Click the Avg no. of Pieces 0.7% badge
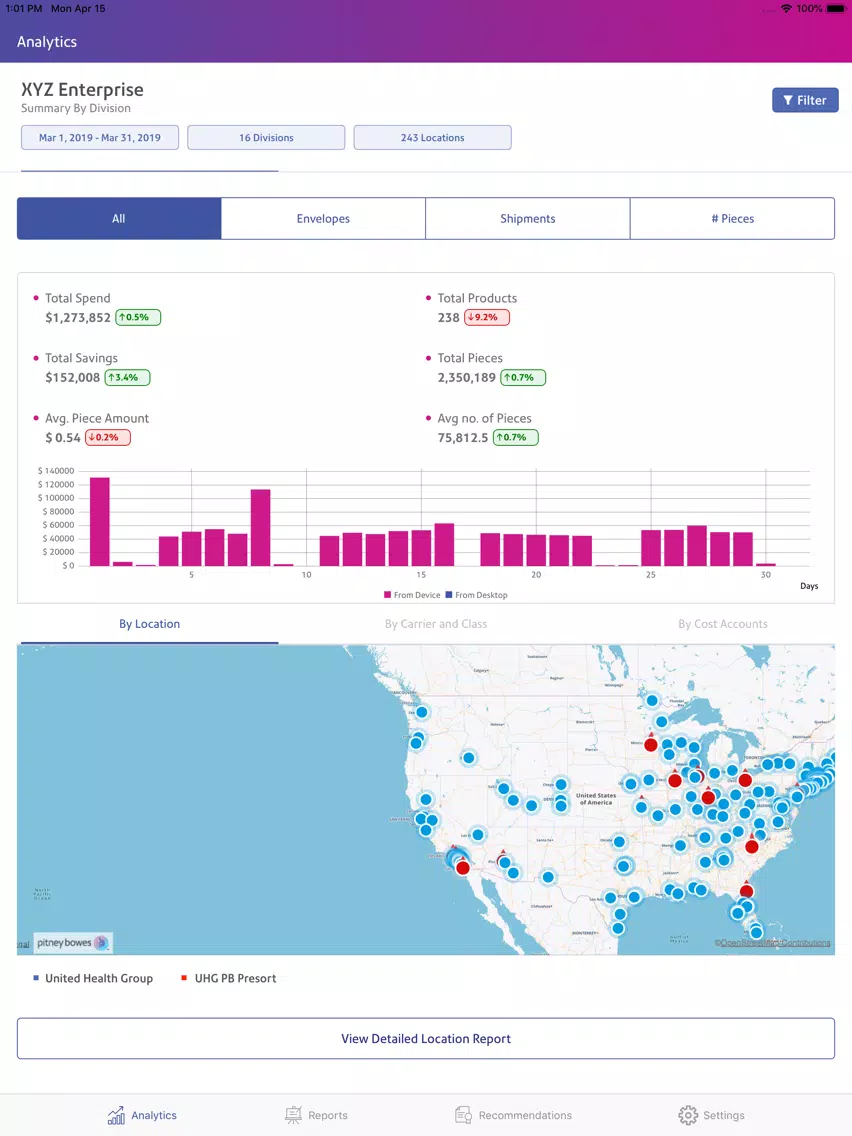This screenshot has height=1136, width=852. point(516,438)
